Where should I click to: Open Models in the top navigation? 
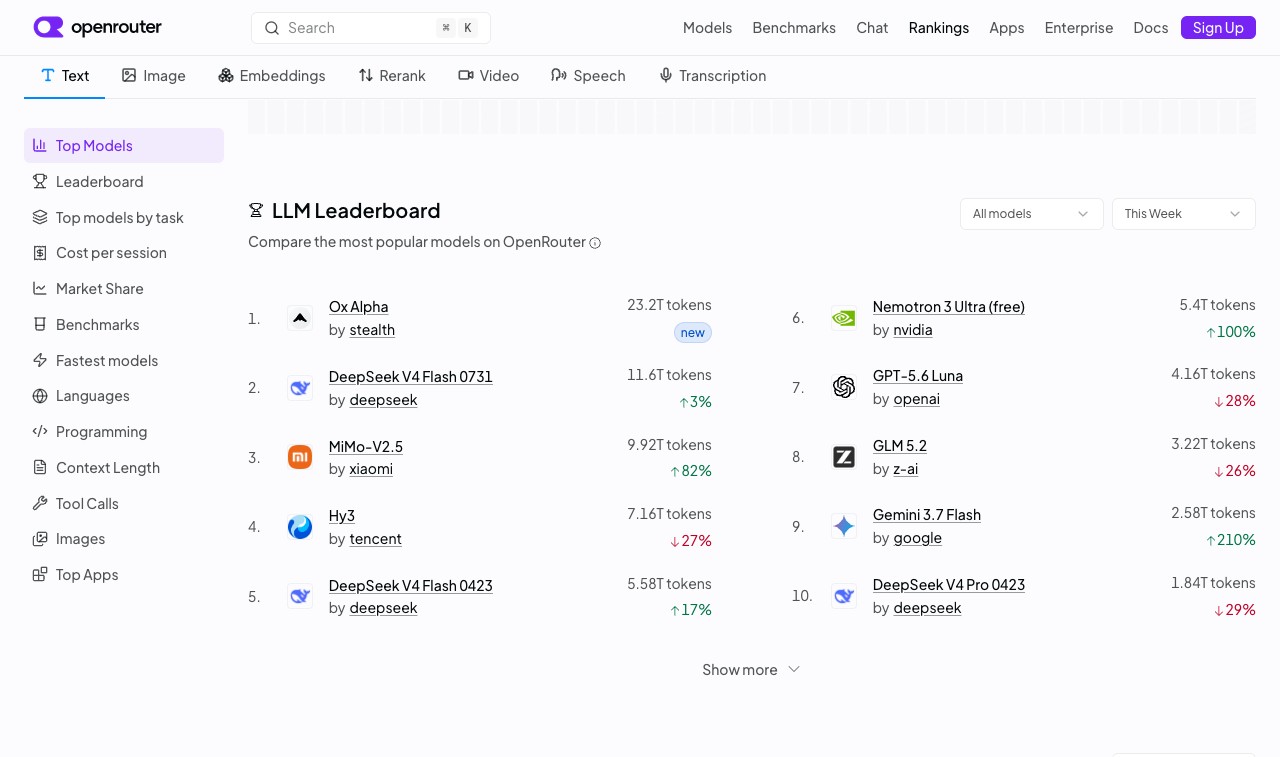(x=707, y=28)
